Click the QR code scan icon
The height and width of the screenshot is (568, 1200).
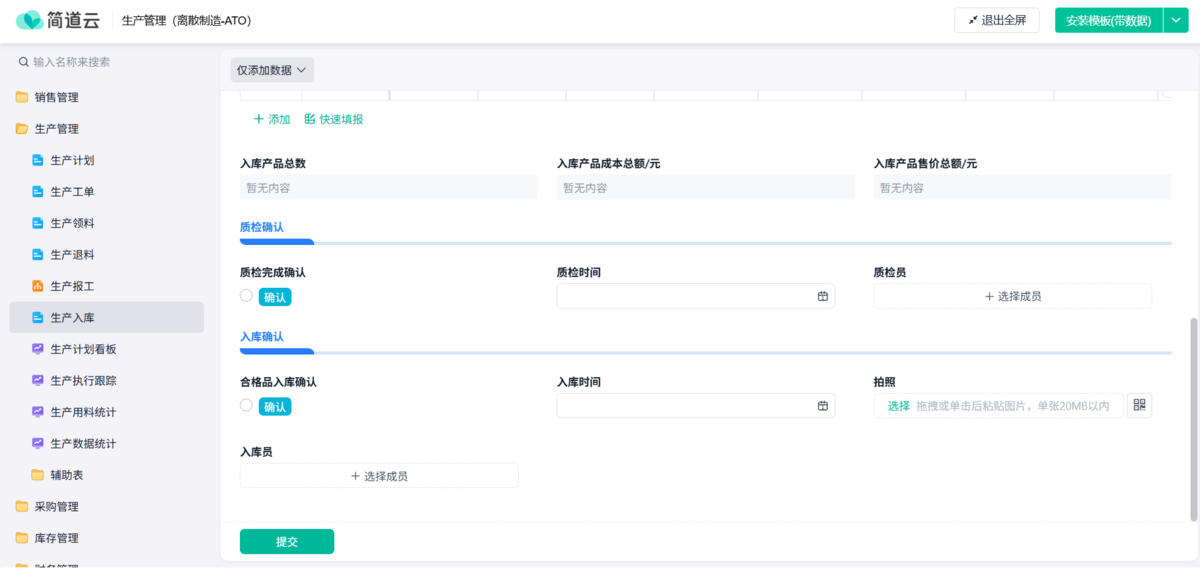pos(1139,405)
